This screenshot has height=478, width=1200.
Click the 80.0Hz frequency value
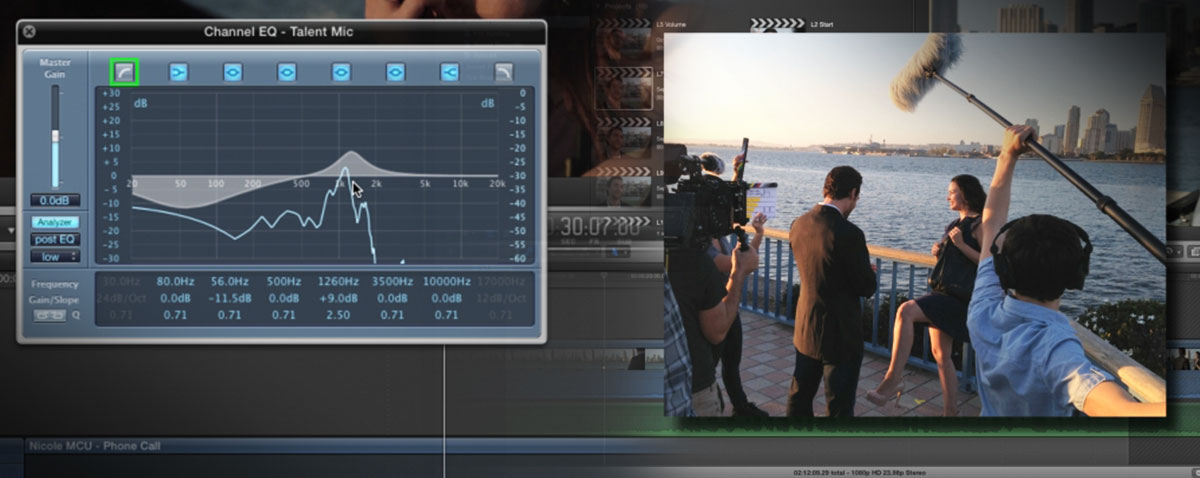click(174, 283)
